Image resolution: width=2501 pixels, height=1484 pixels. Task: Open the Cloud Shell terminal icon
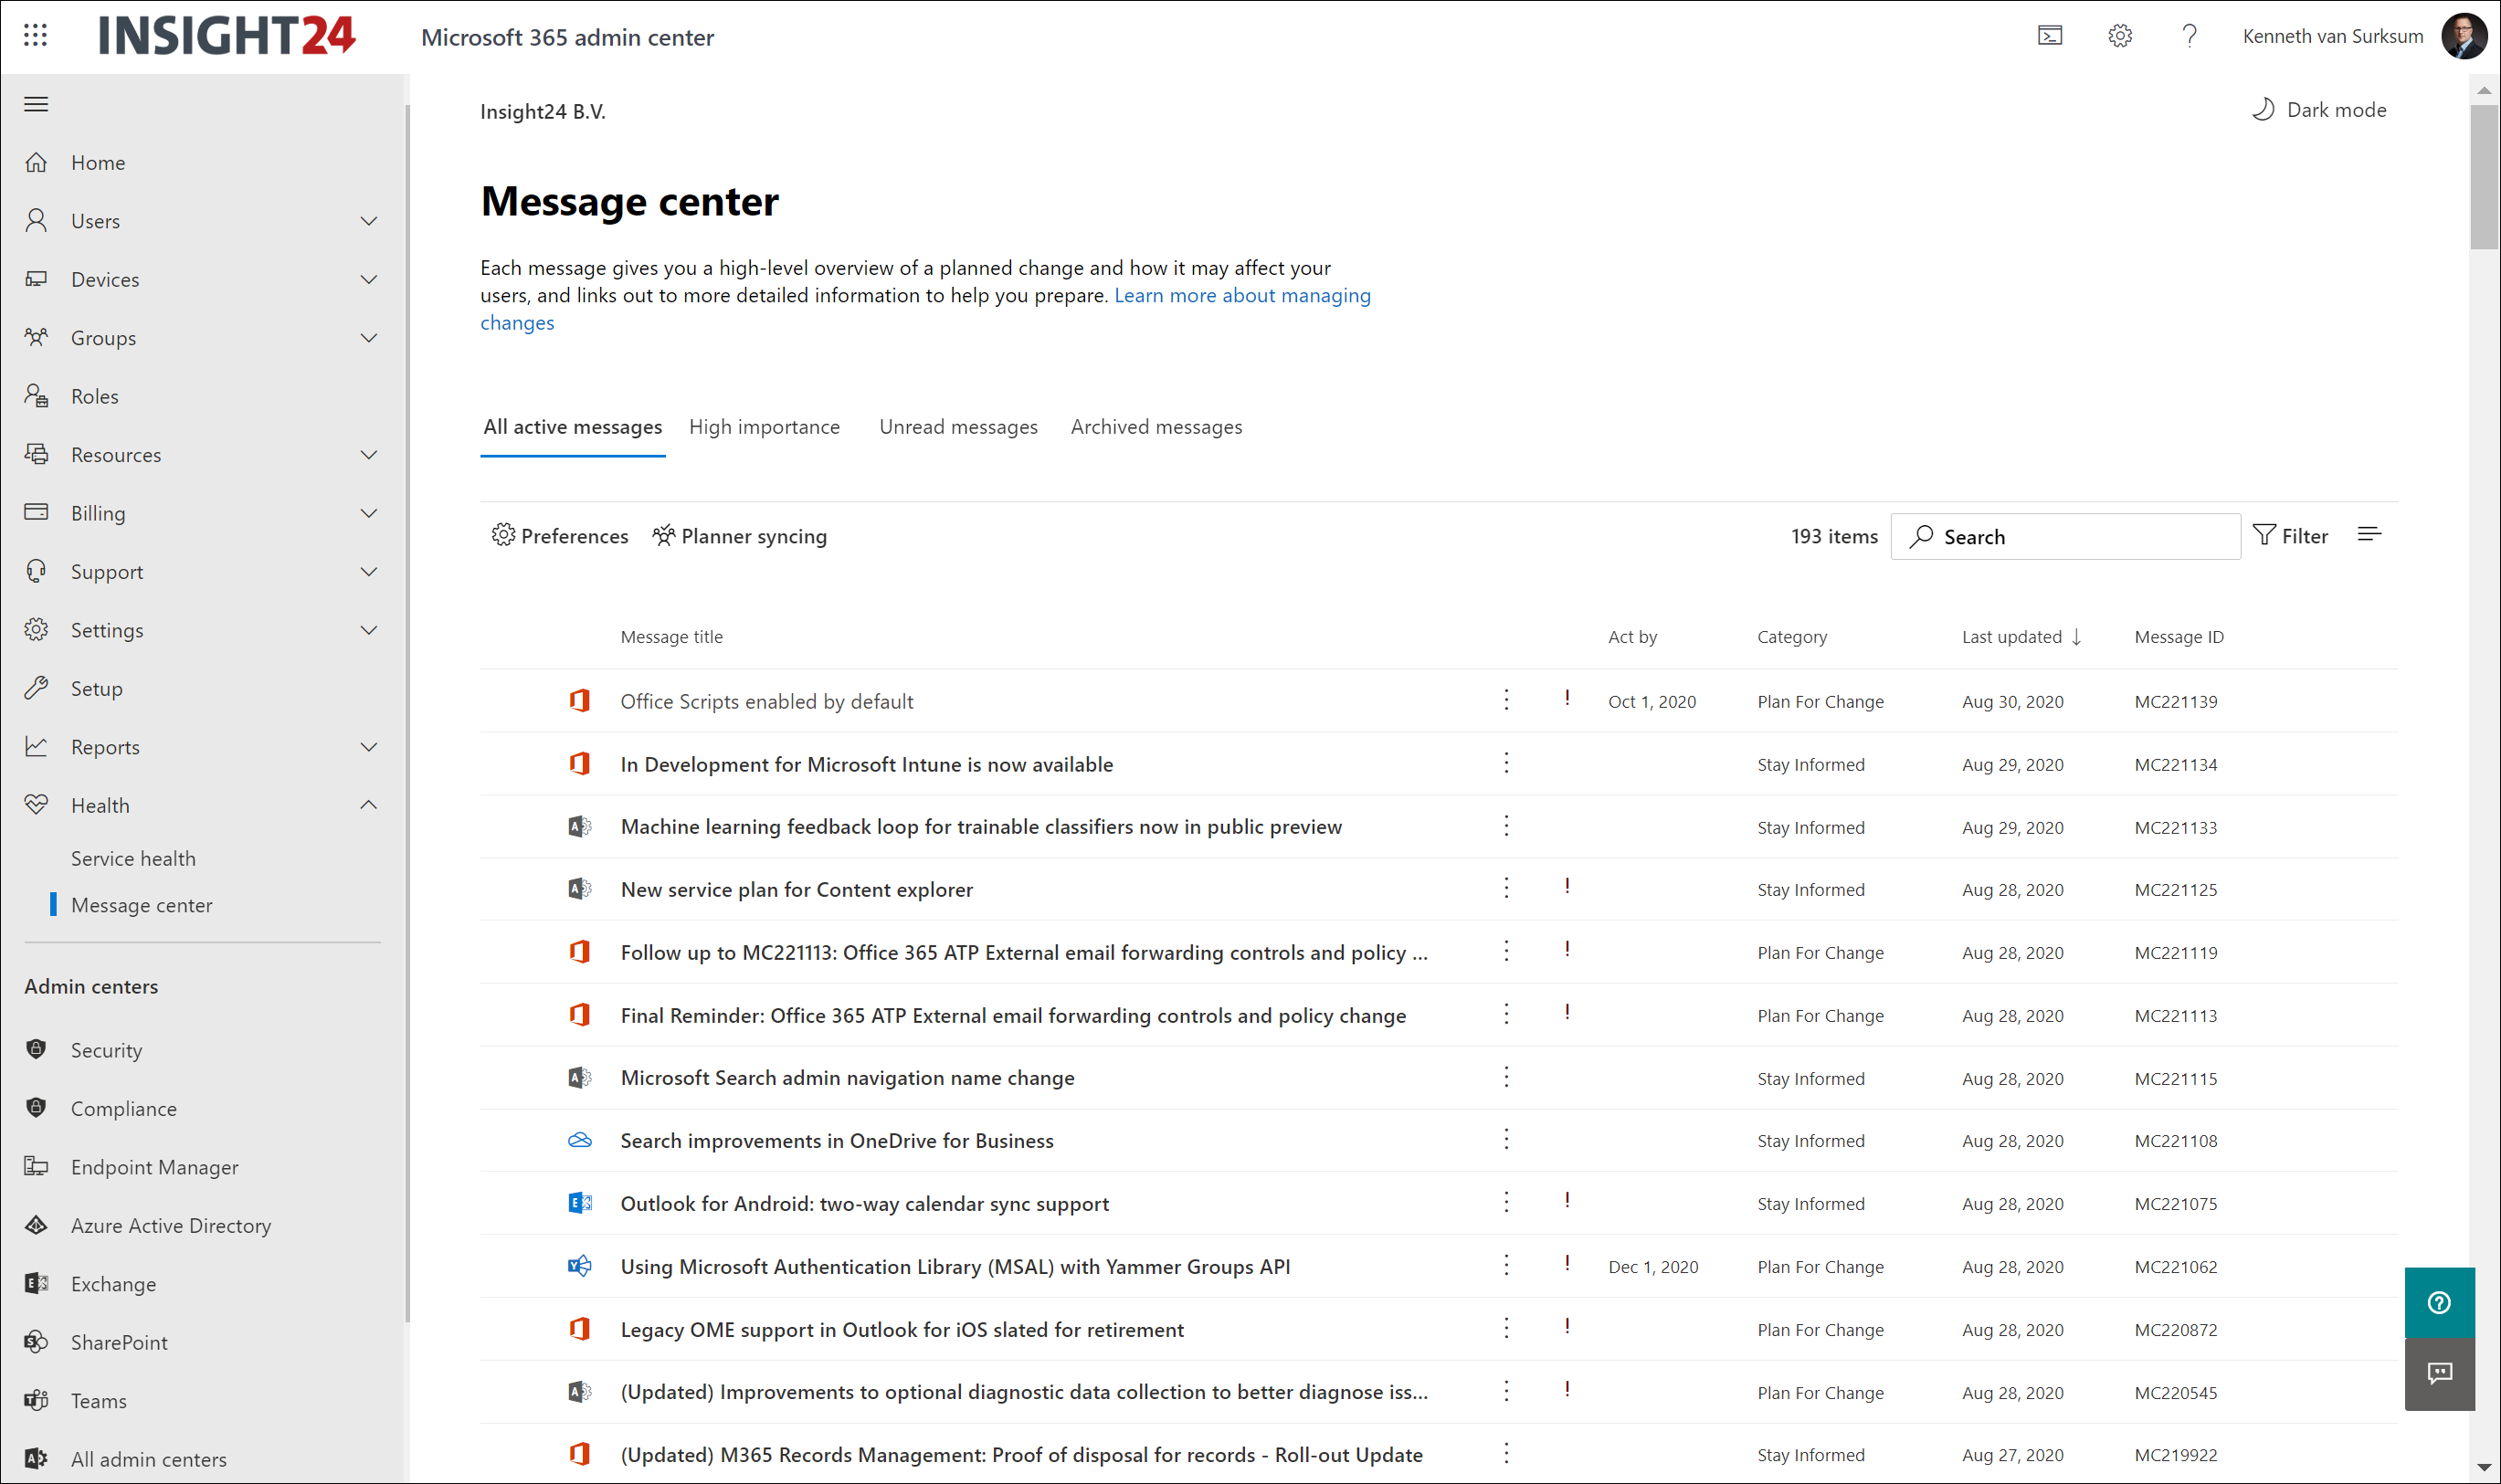click(2049, 36)
